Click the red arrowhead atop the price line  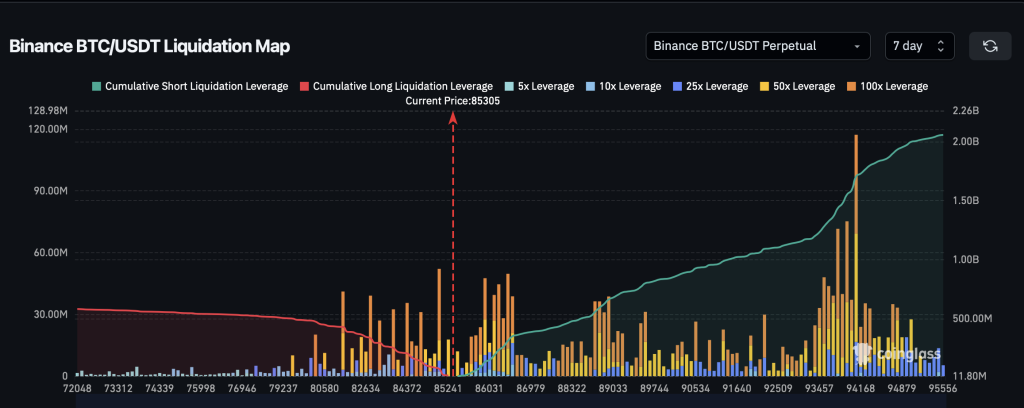(x=453, y=118)
